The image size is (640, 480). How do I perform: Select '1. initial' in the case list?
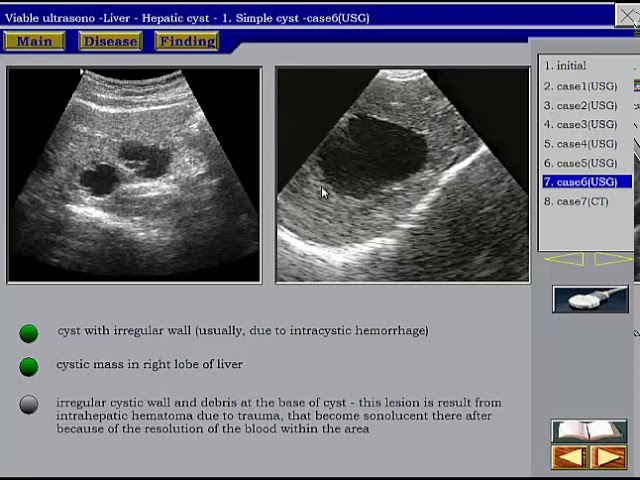click(565, 66)
